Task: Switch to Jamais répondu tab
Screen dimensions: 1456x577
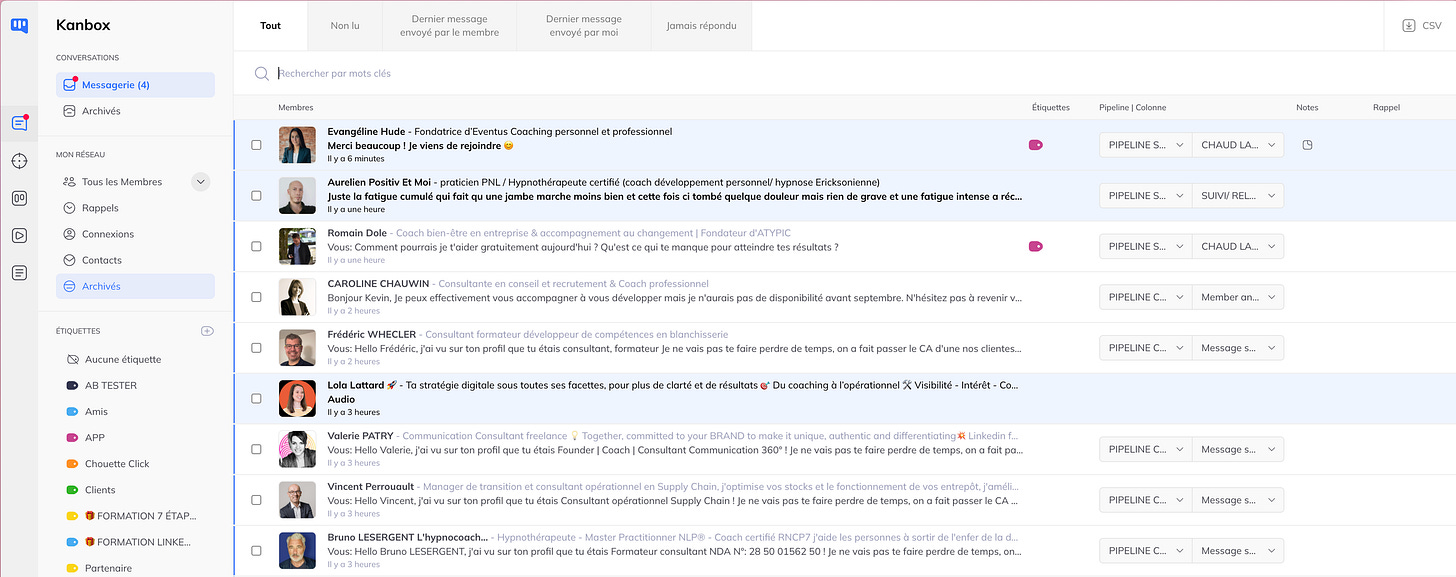Action: pyautogui.click(x=701, y=26)
